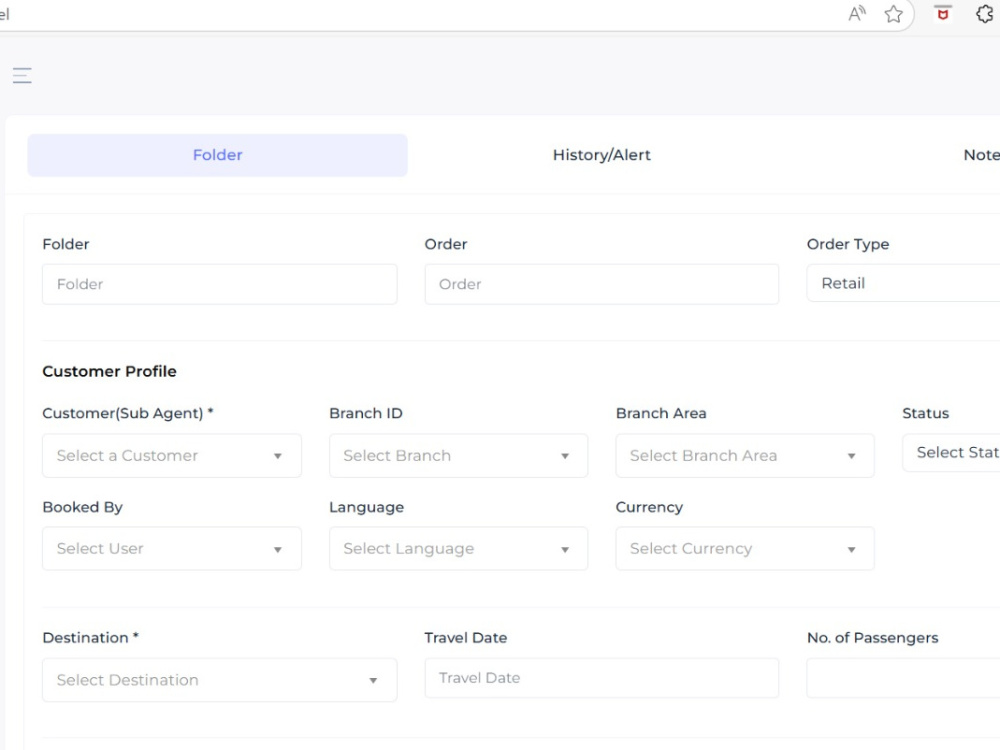The height and width of the screenshot is (750, 1000).
Task: Click the Language label
Action: coord(366,507)
